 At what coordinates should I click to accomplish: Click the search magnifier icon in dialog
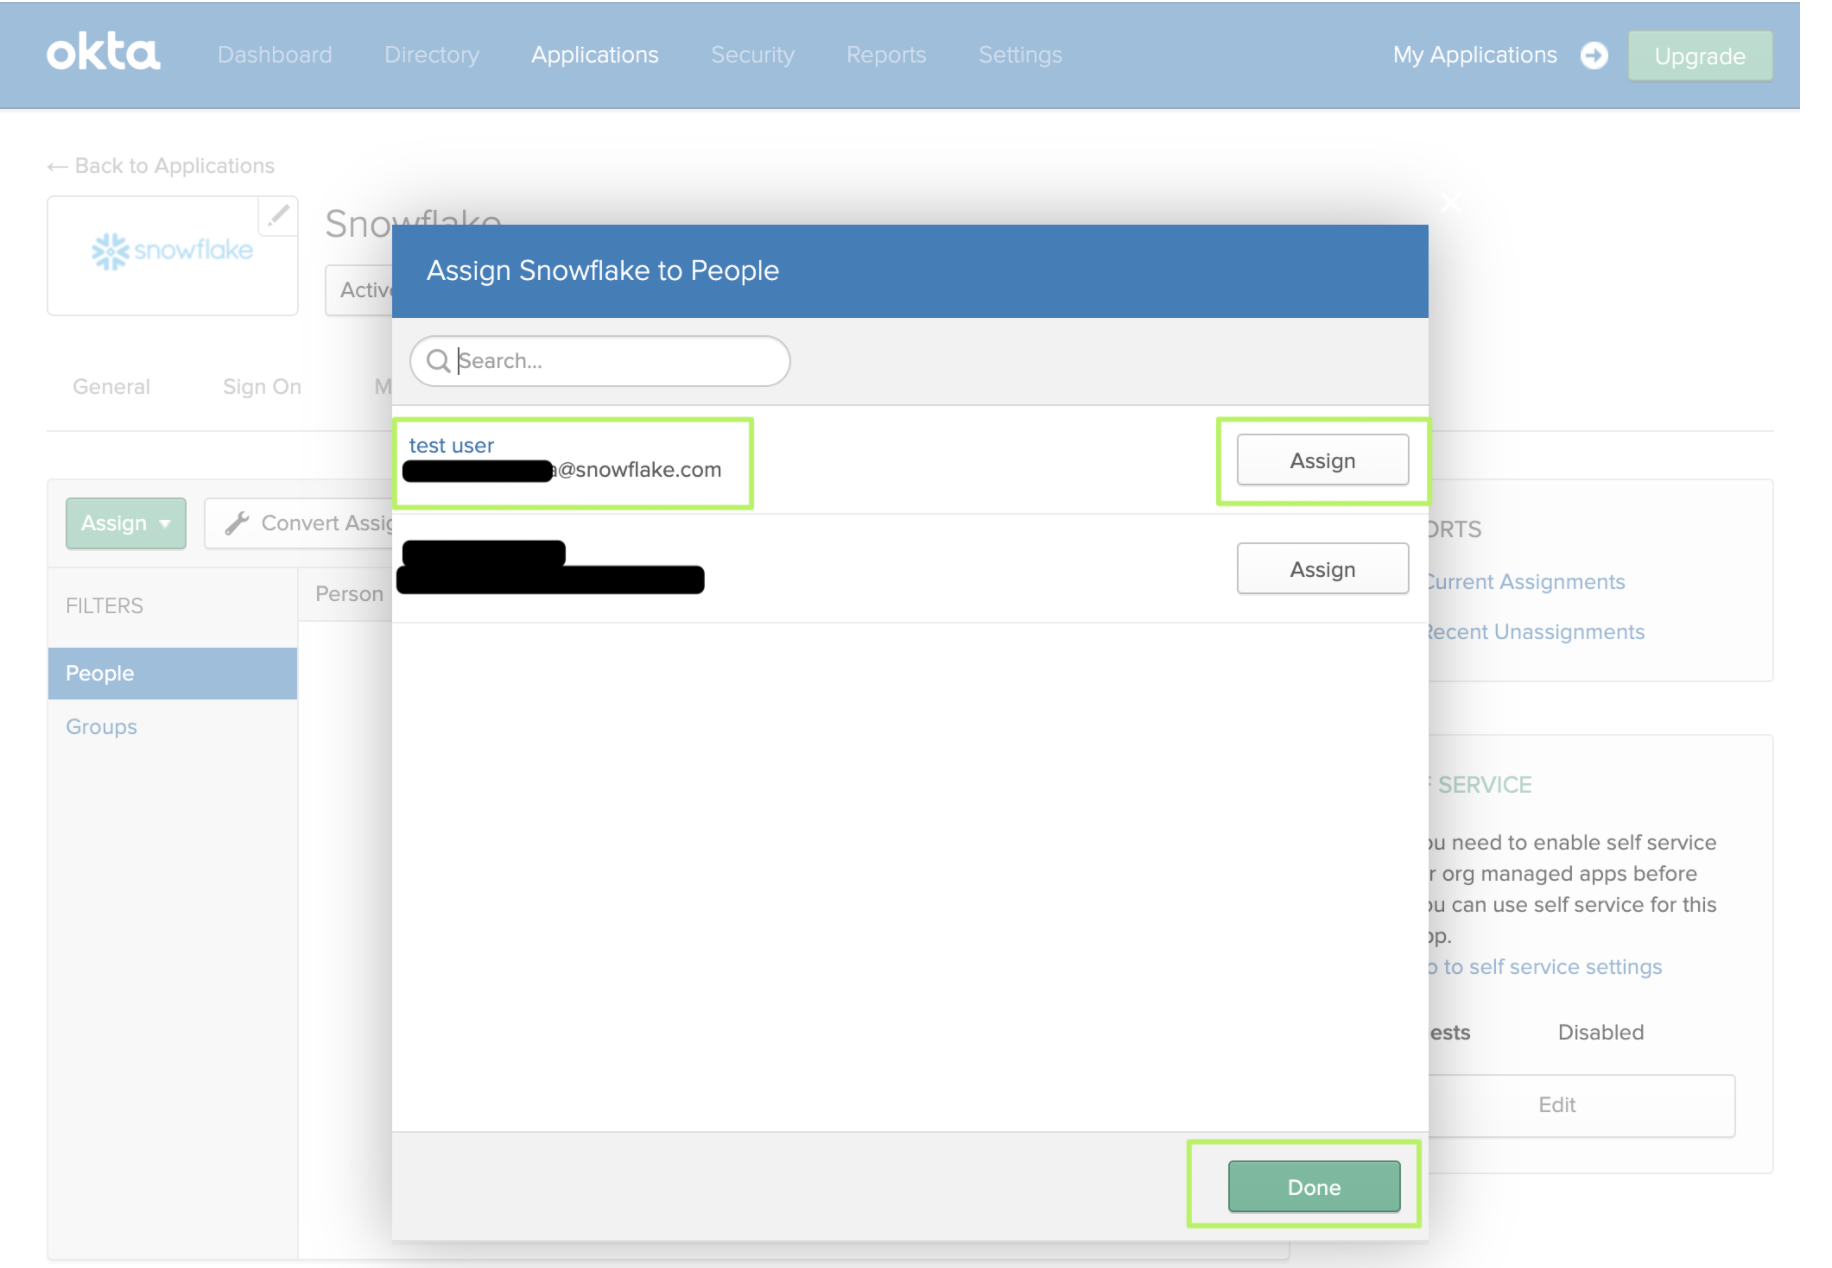pos(438,361)
